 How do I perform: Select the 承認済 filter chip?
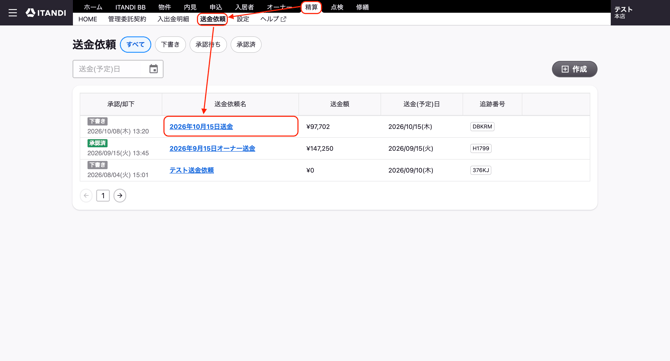point(246,44)
